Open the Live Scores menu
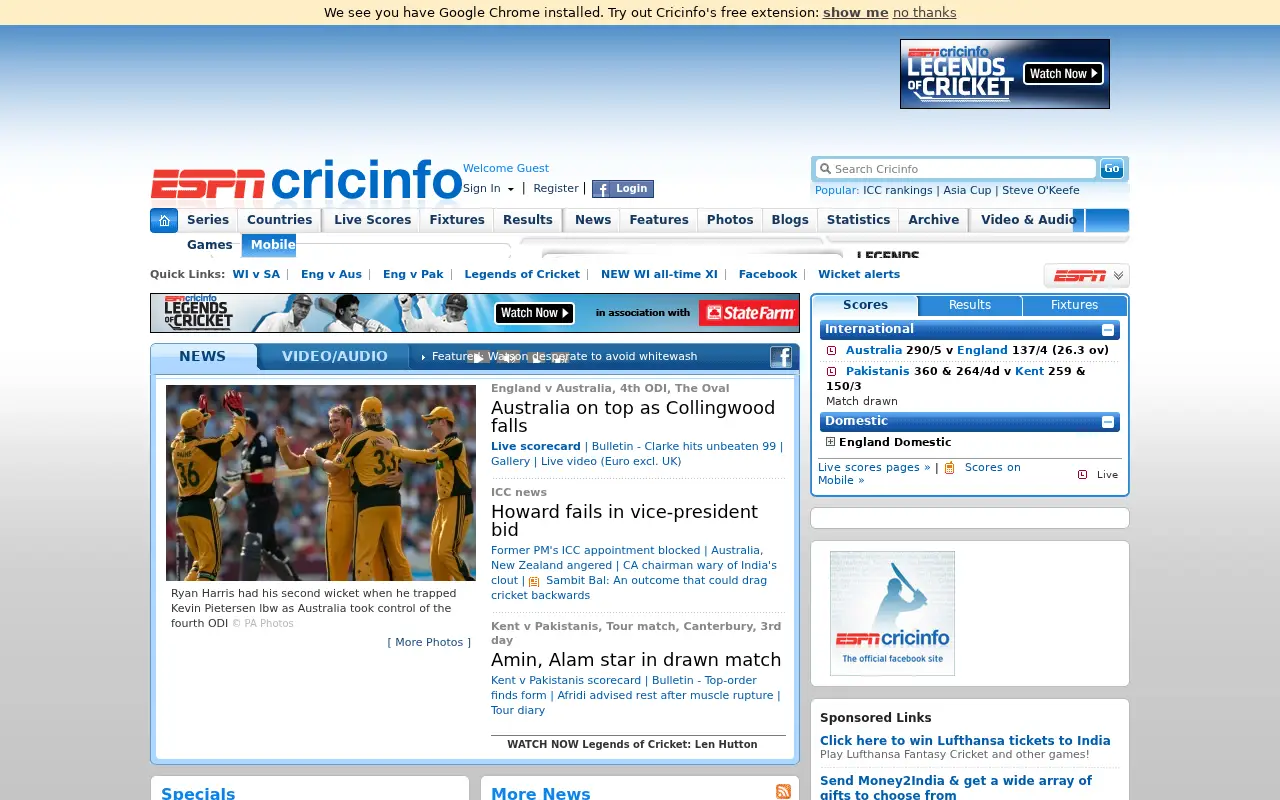The width and height of the screenshot is (1280, 800). (x=372, y=220)
